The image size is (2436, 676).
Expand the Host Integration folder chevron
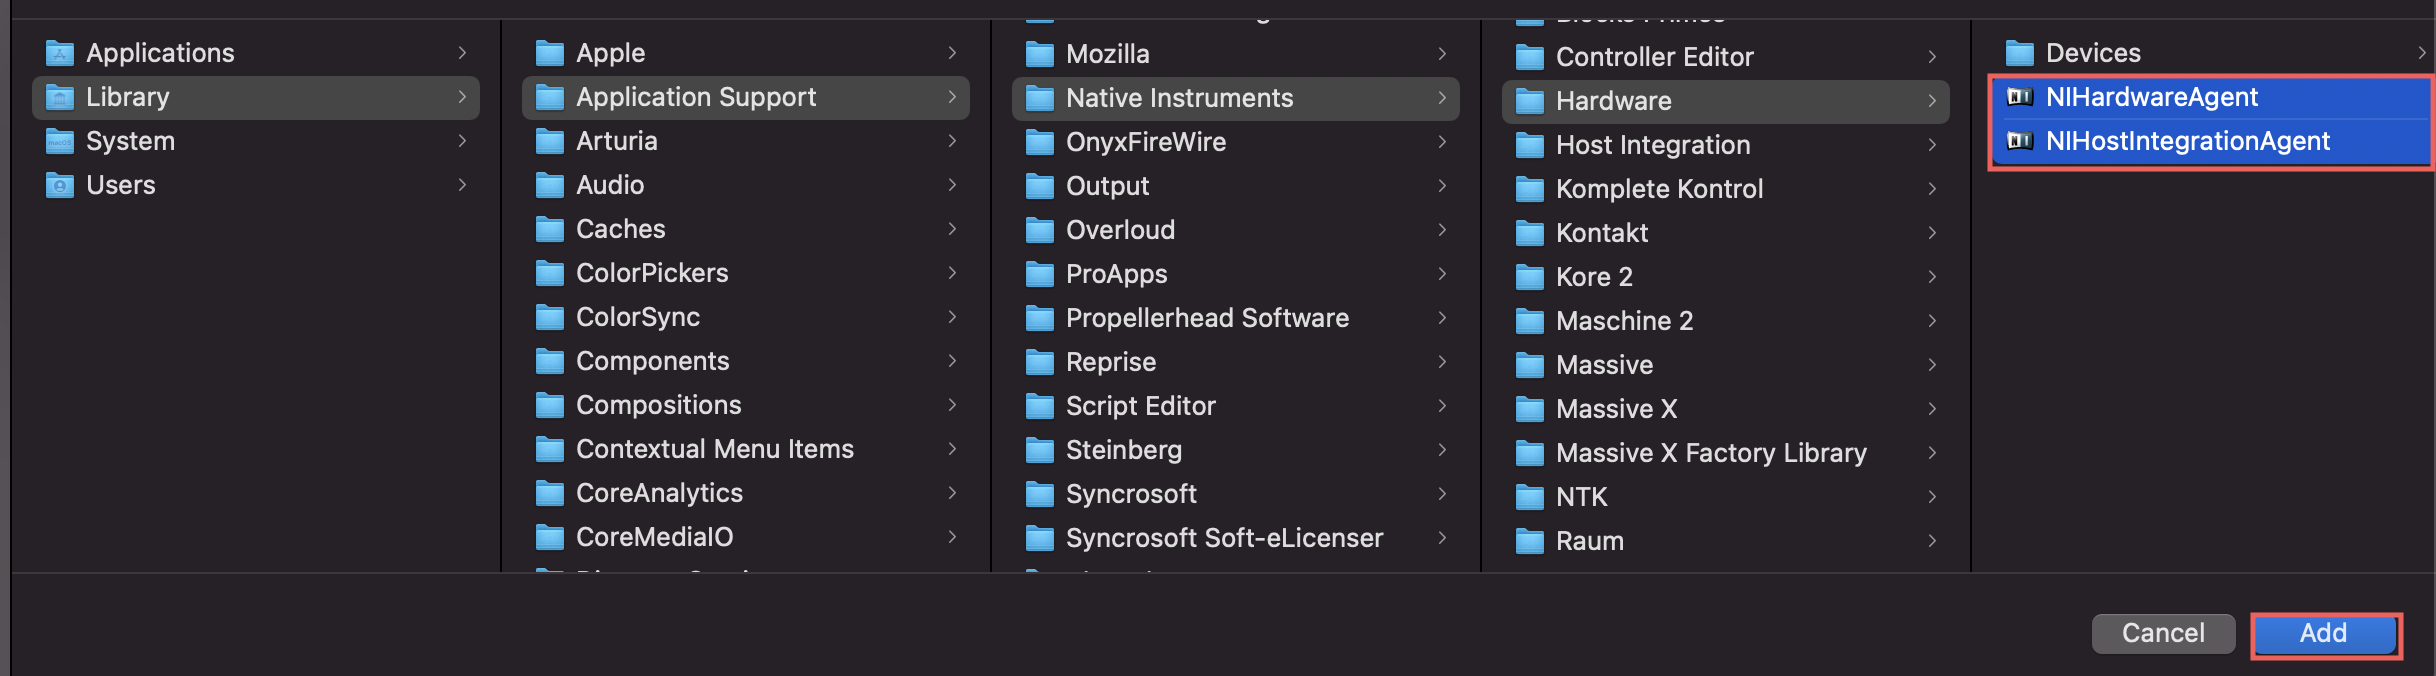pos(1932,145)
